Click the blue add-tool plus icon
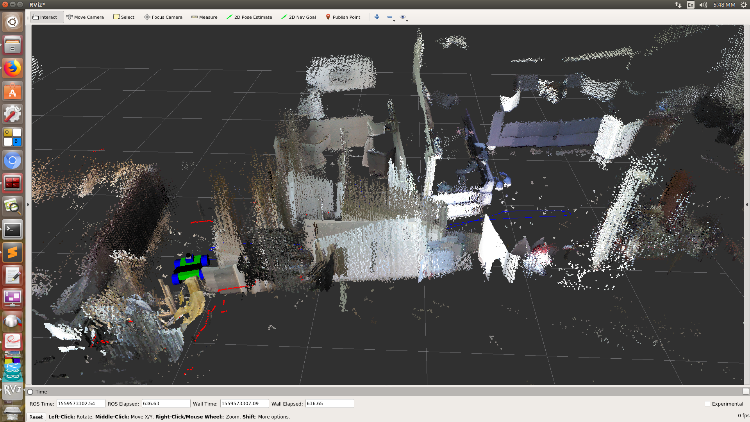This screenshot has width=750, height=422. coord(376,17)
